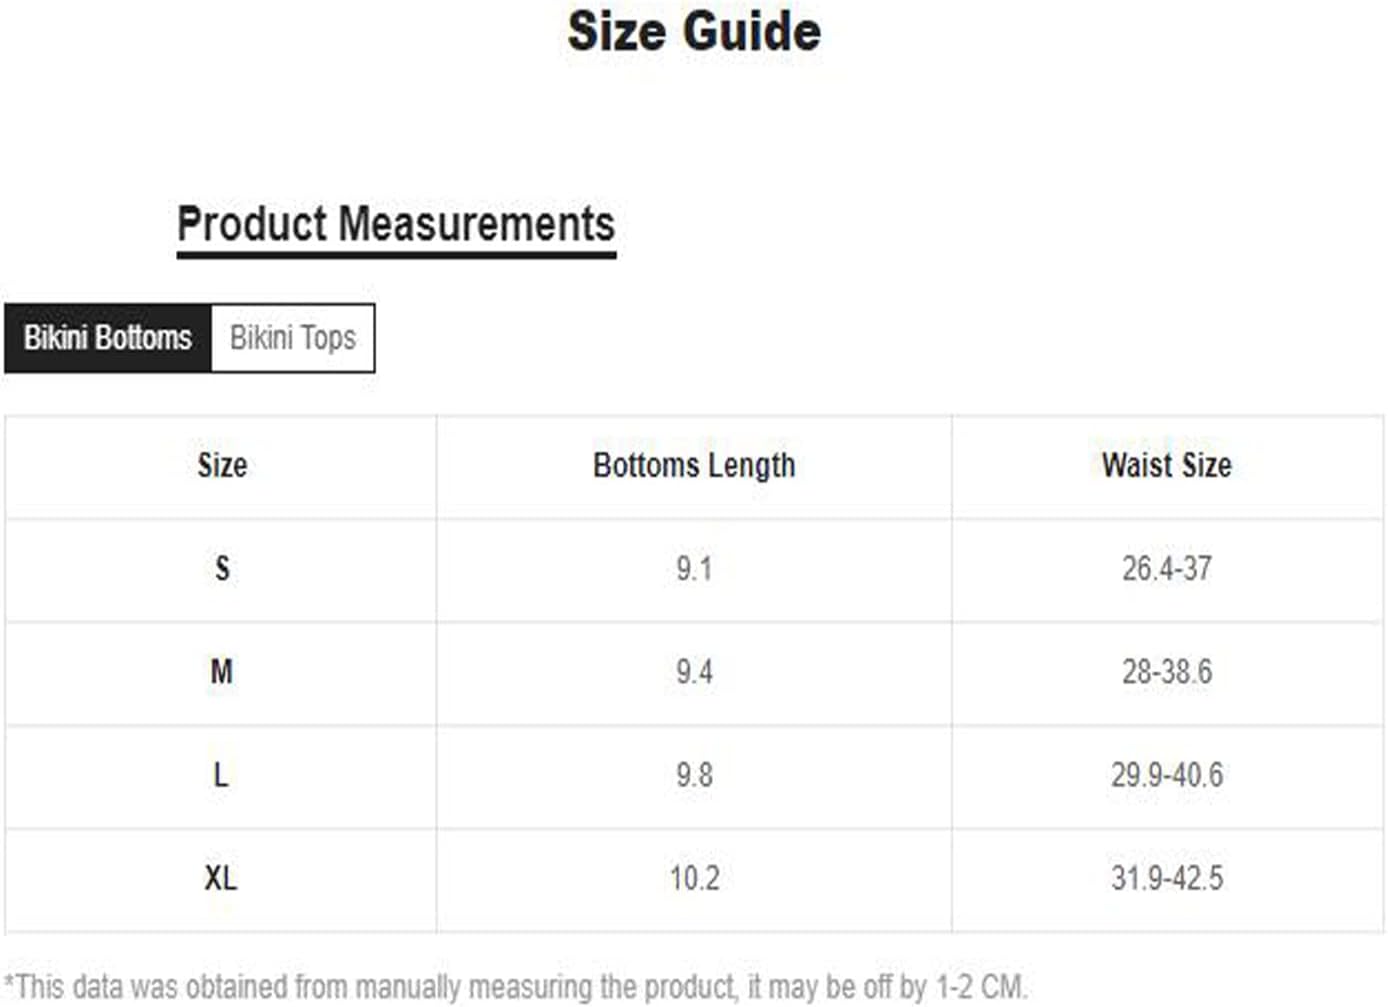Viewport: 1388px width, 1007px height.
Task: Click the Product Measurements heading
Action: tap(396, 224)
